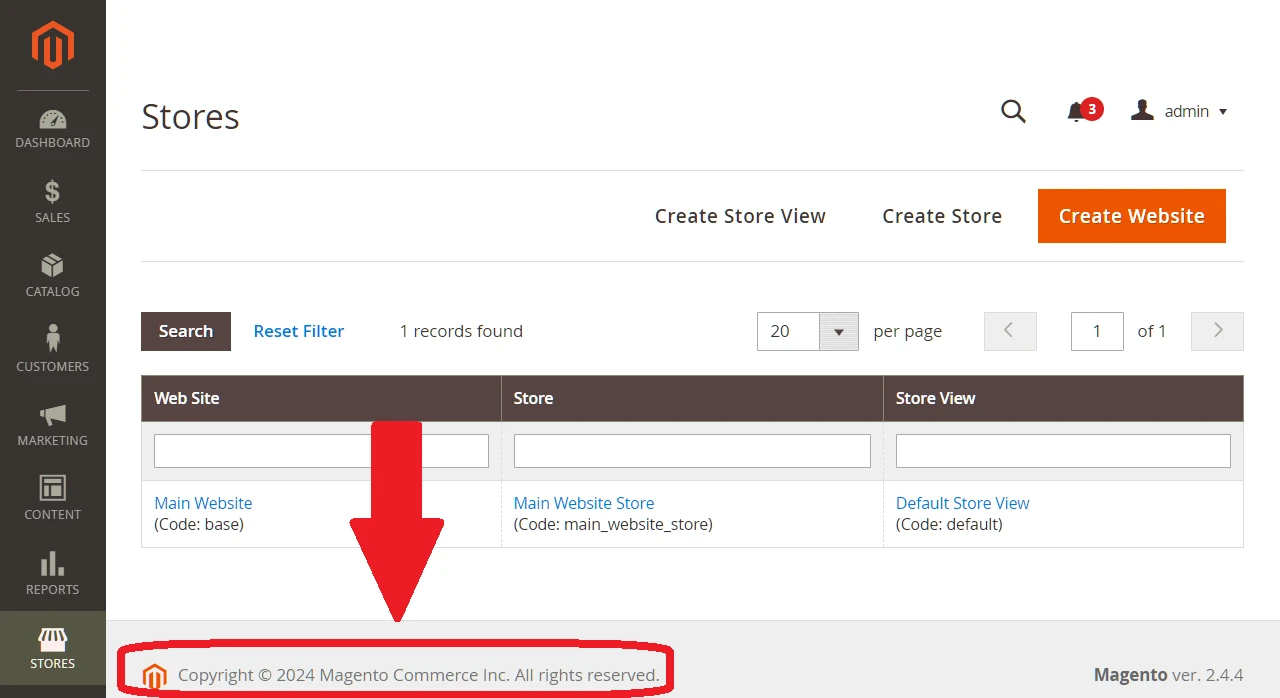Select the Stores storefront menu item
The height and width of the screenshot is (698, 1280).
click(x=52, y=648)
